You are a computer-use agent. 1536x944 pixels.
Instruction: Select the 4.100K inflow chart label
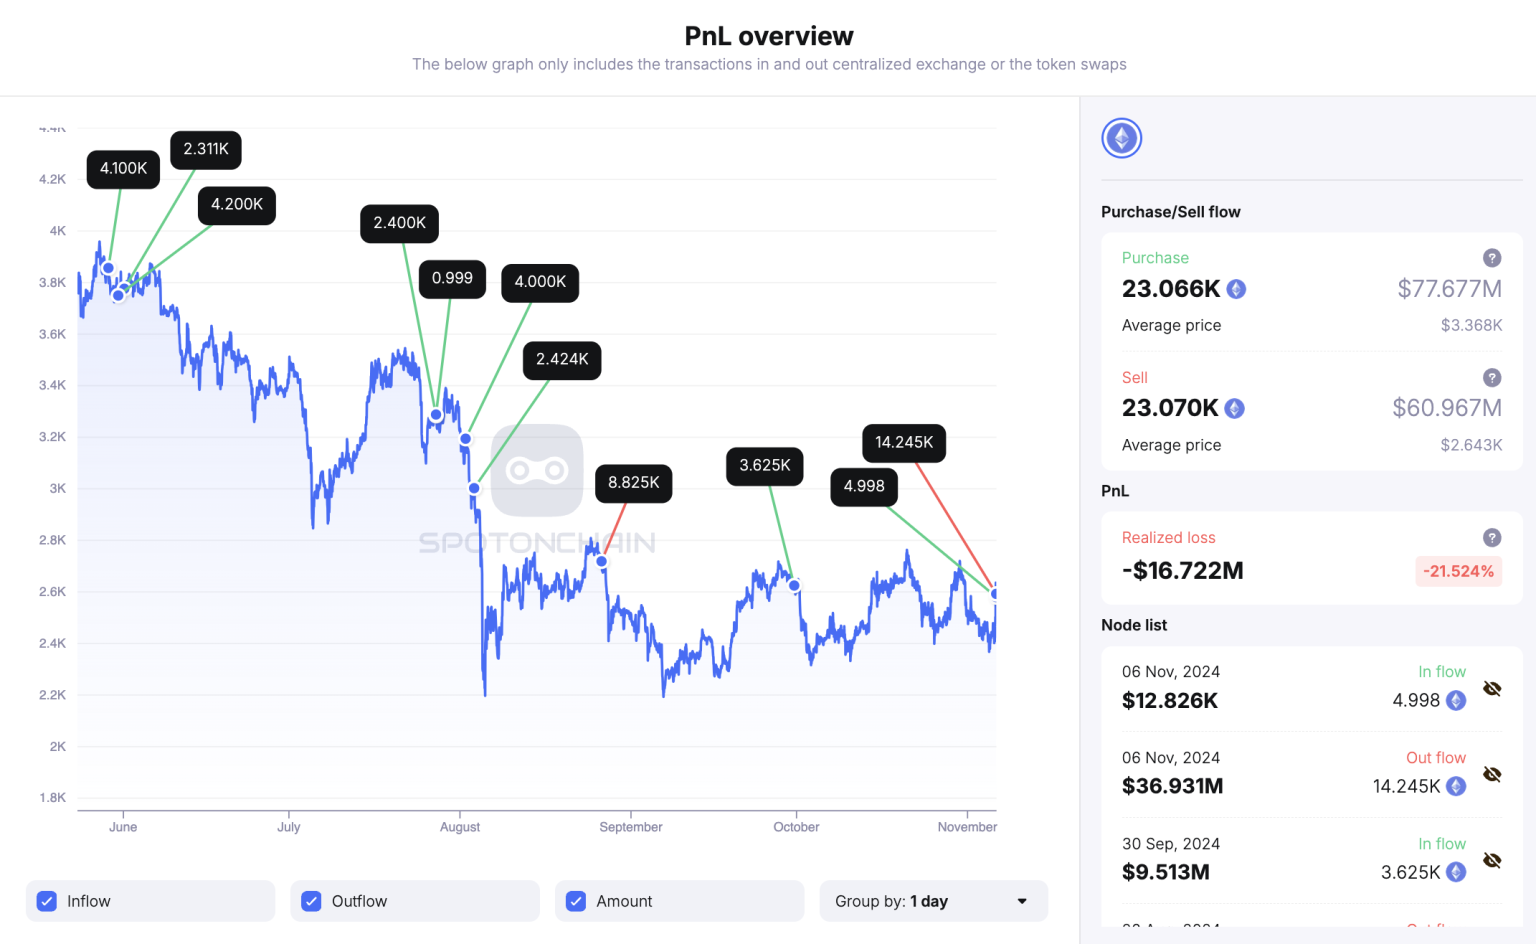click(x=123, y=169)
